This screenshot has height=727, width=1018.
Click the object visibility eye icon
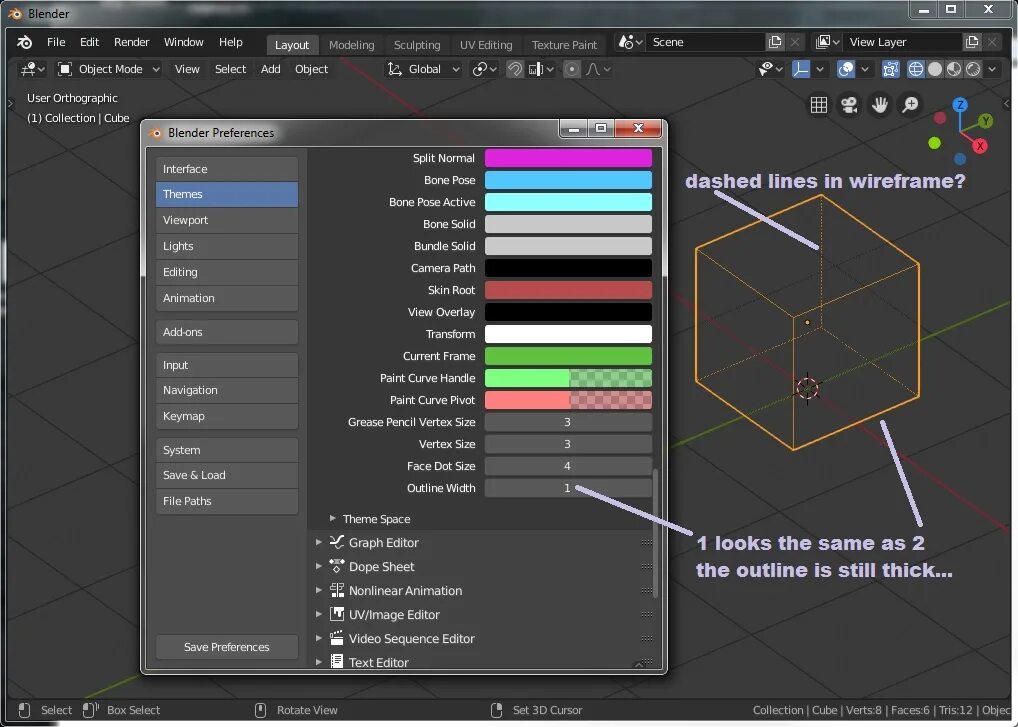point(771,69)
